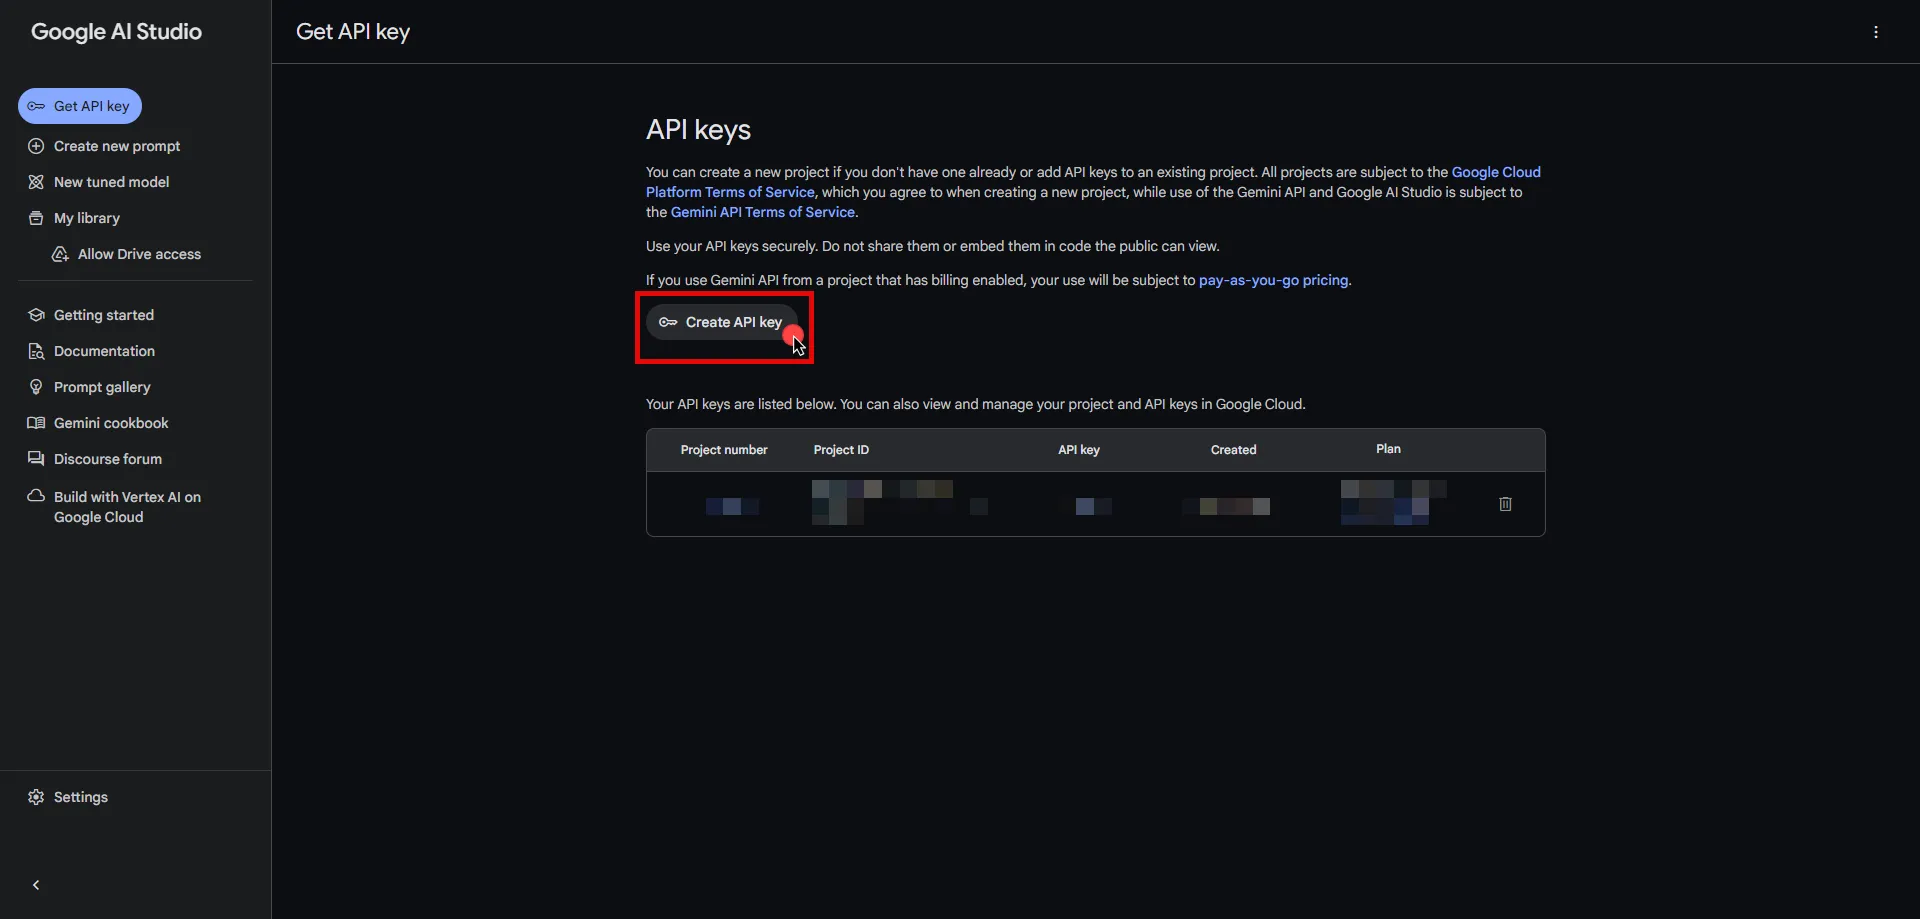Screen dimensions: 1920x919
Task: Open the three-dot more options menu
Action: 1875,32
